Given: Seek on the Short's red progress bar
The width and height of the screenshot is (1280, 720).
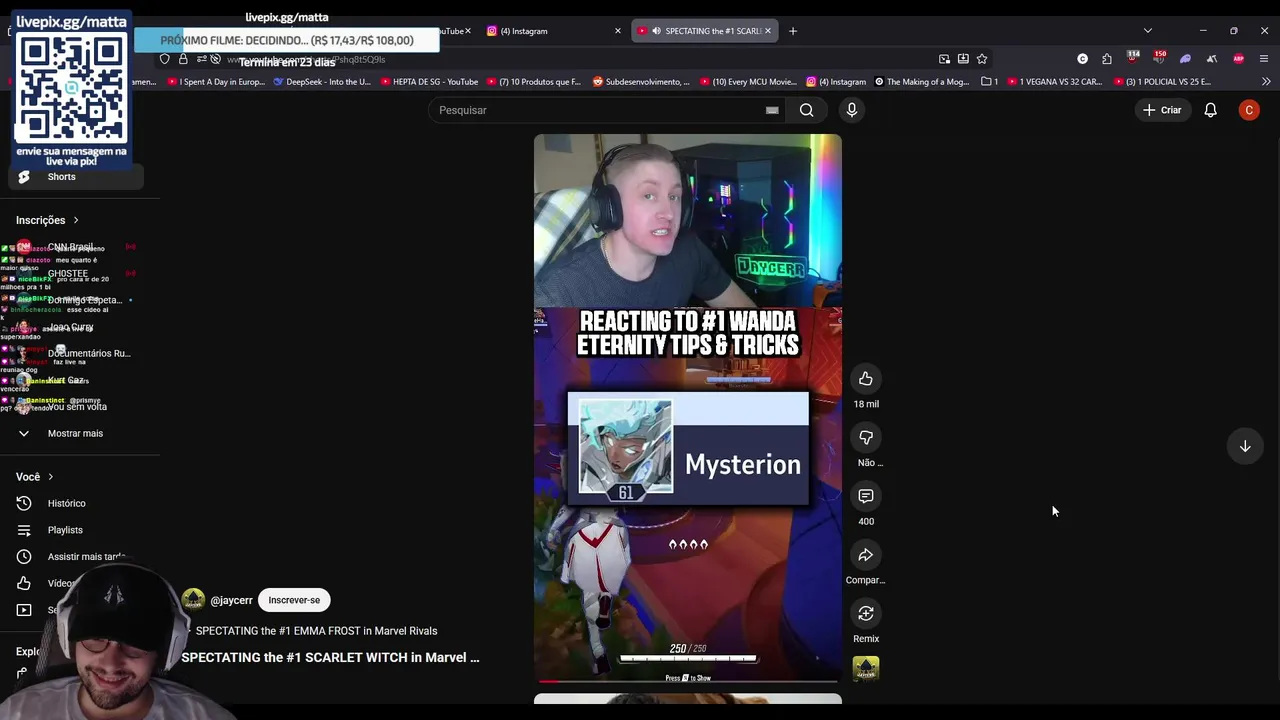Looking at the screenshot, I should 688,681.
